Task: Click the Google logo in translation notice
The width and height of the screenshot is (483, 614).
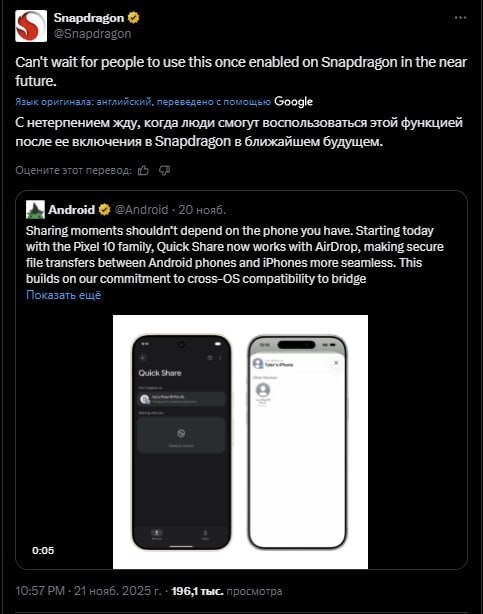Action: point(293,101)
